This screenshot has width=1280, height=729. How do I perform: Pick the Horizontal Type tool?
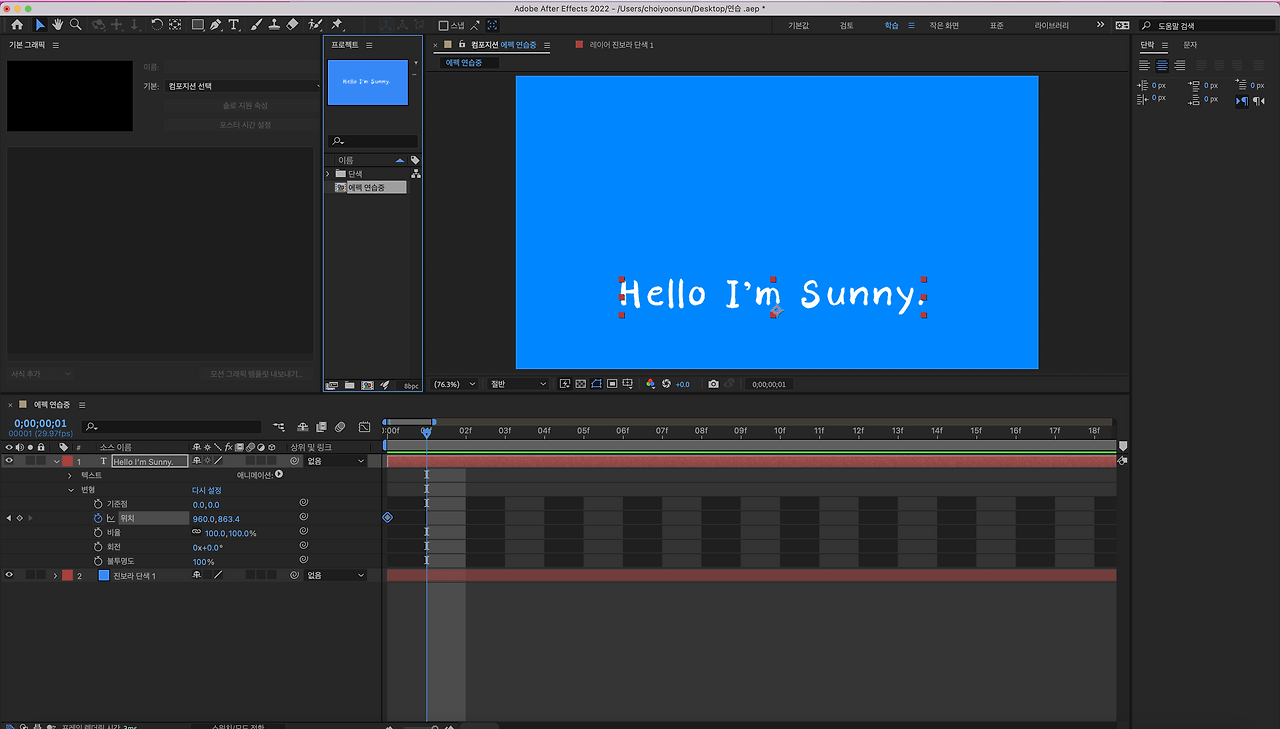(x=234, y=25)
